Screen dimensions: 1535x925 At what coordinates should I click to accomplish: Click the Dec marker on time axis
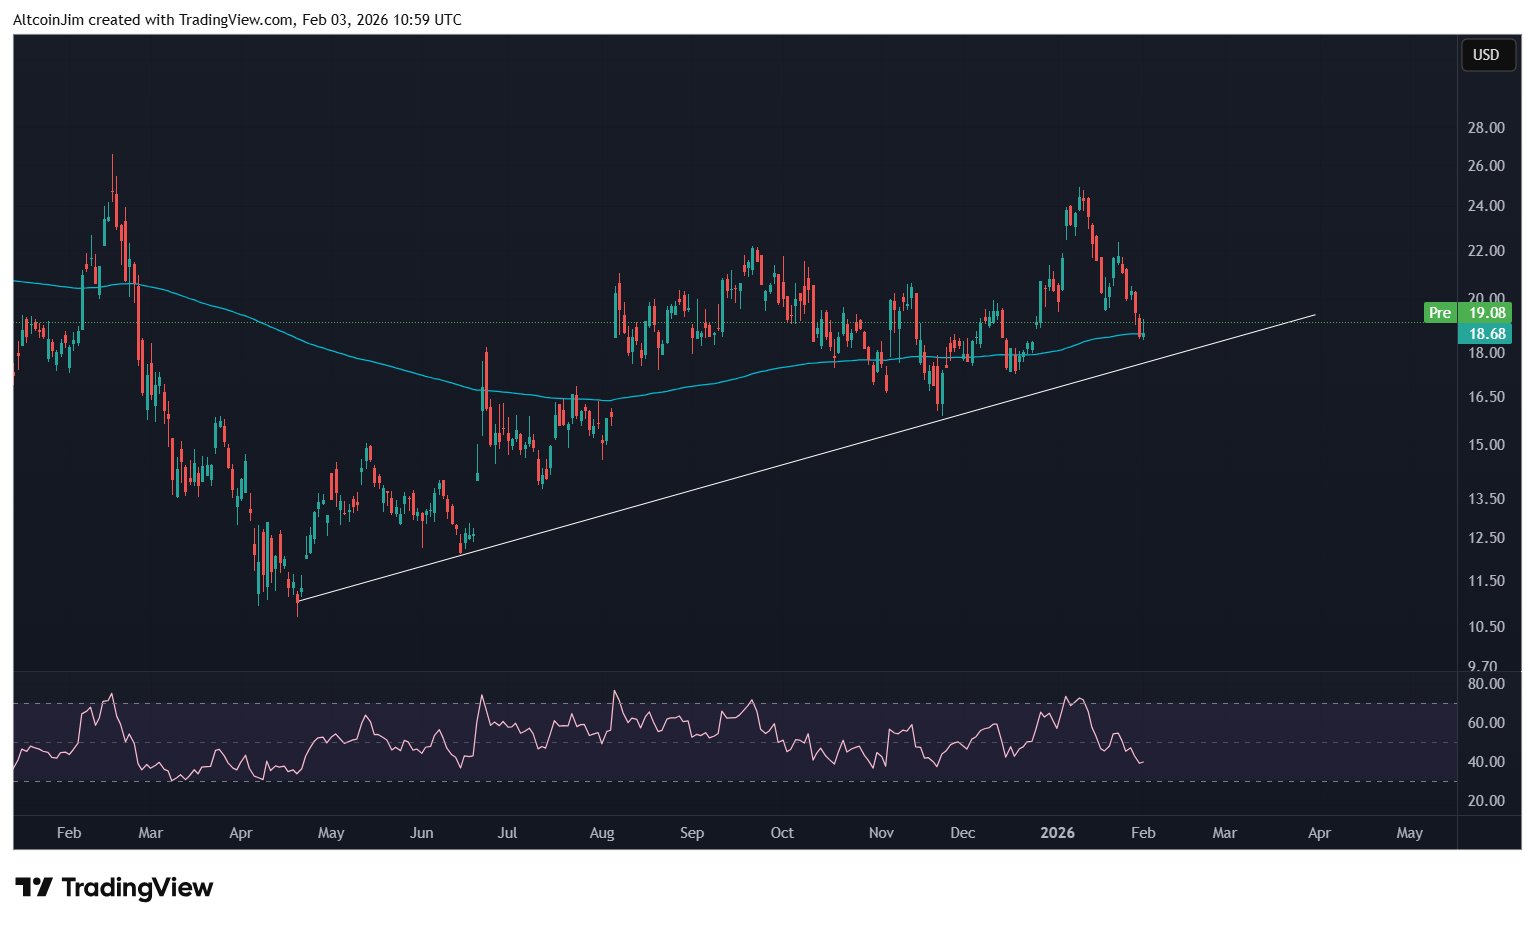(962, 833)
